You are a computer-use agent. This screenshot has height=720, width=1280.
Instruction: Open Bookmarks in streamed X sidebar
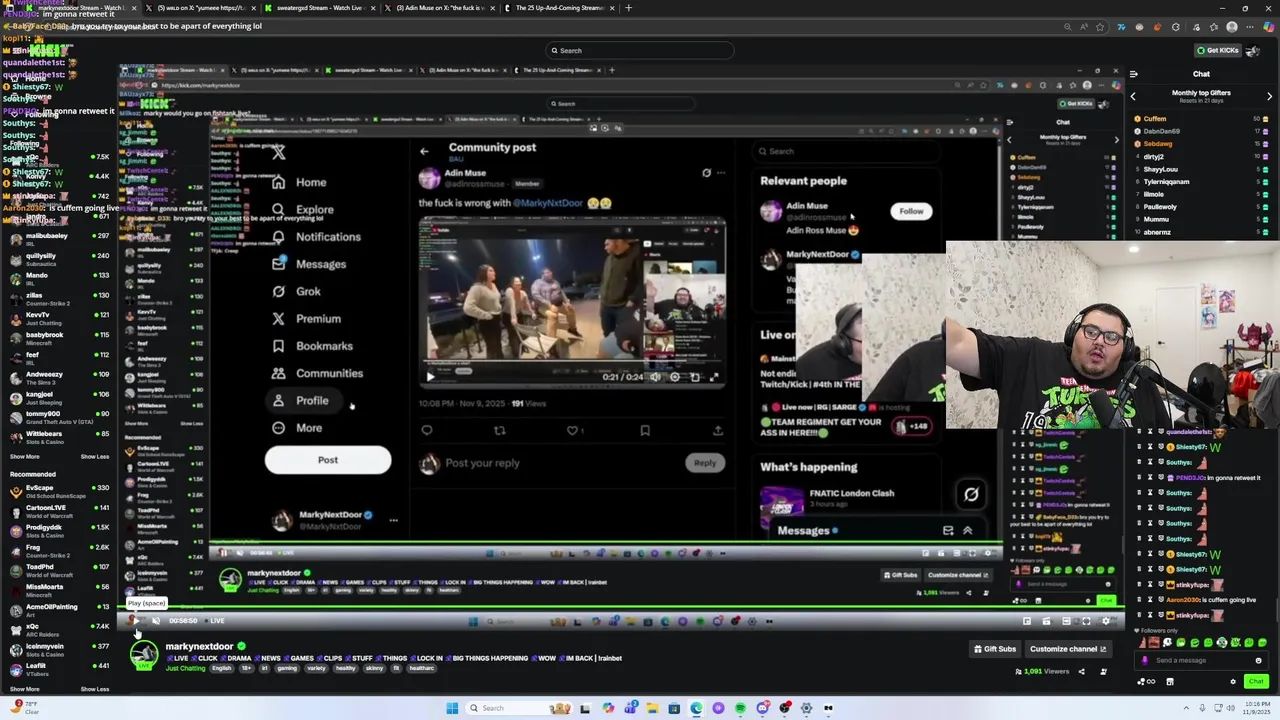pyautogui.click(x=312, y=346)
